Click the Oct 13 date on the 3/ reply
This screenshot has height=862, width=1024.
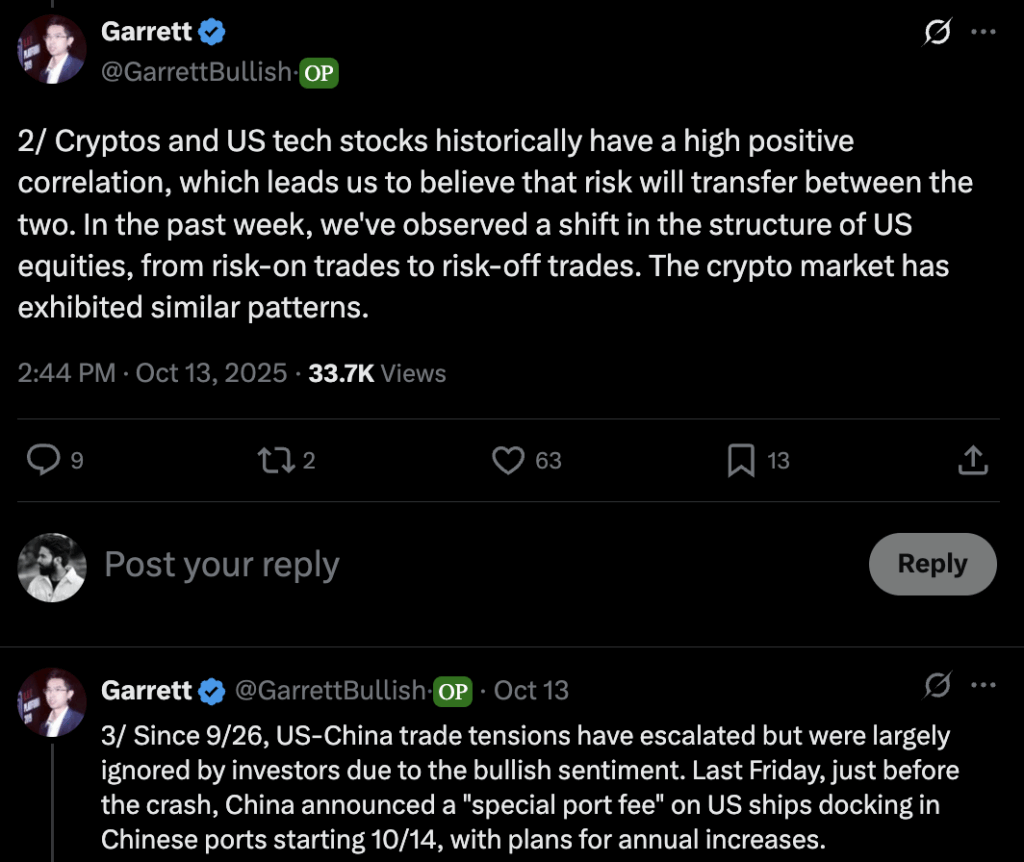tap(531, 690)
